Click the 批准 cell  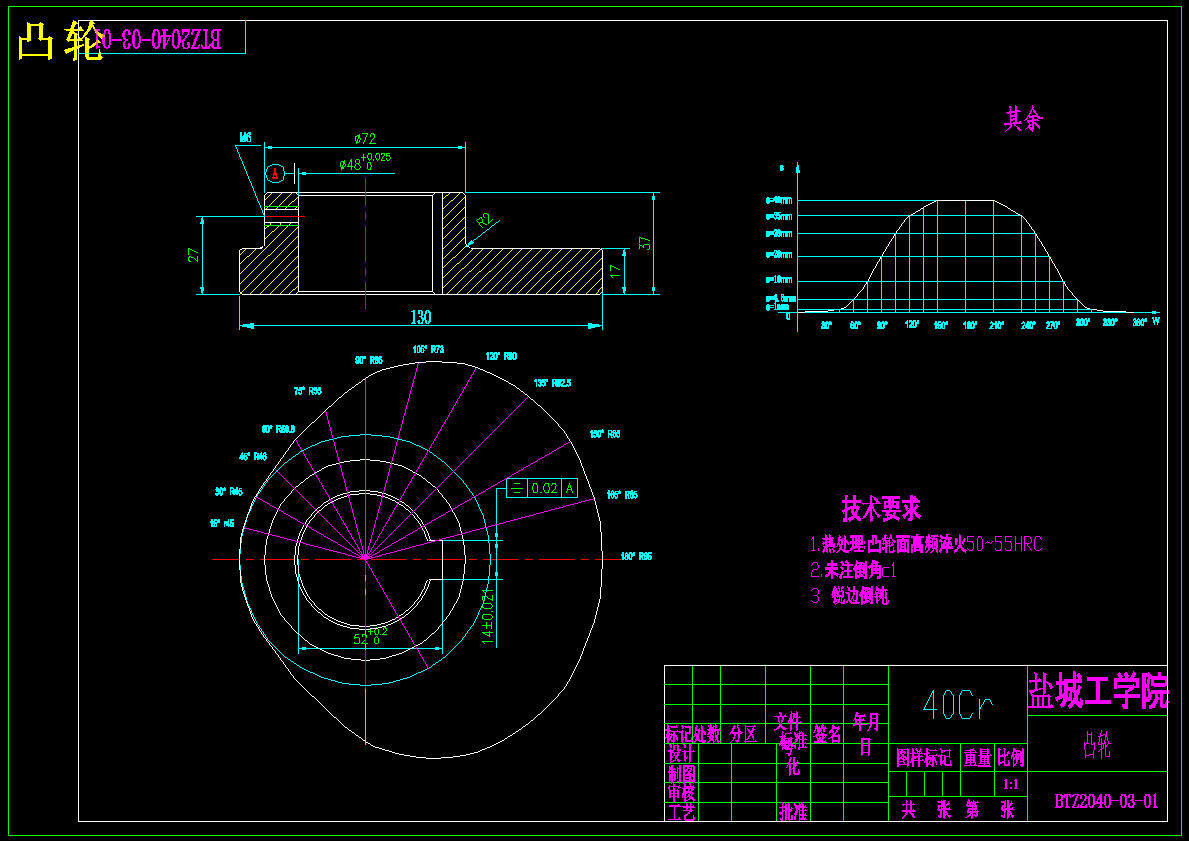pos(793,812)
